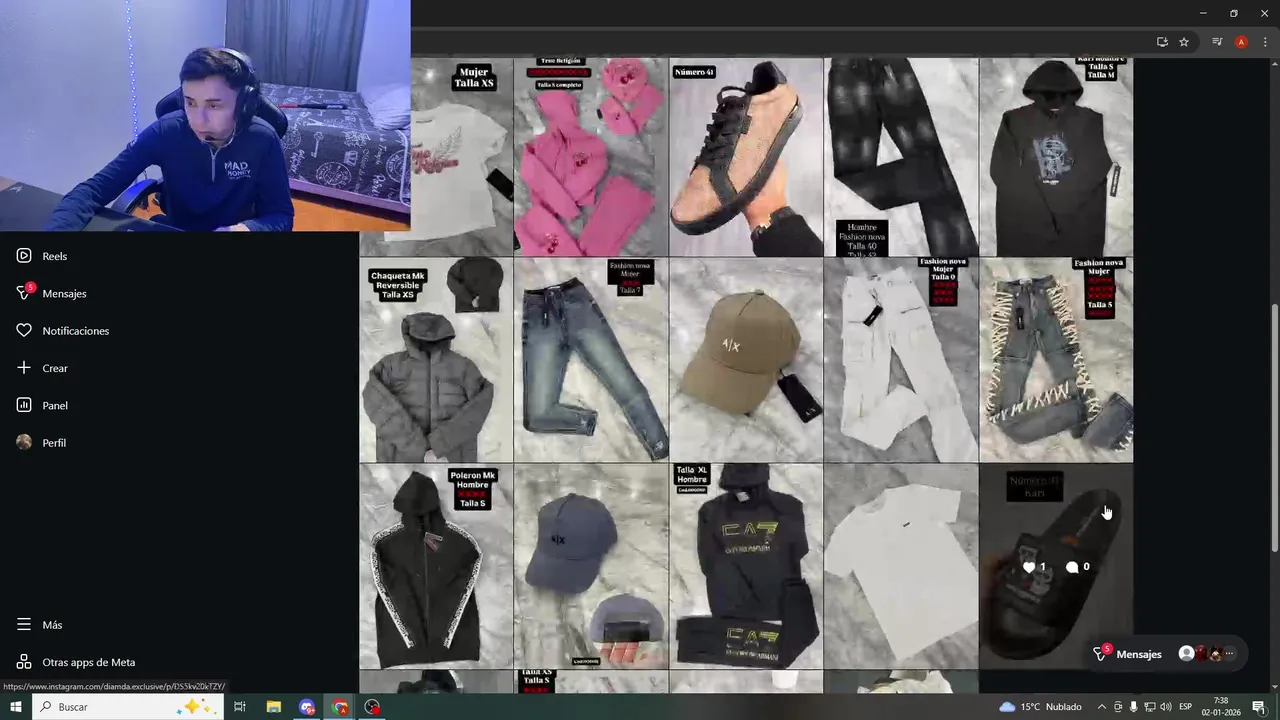Screen dimensions: 1280x720
Task: Switch to Chrome on the taskbar
Action: pos(340,707)
